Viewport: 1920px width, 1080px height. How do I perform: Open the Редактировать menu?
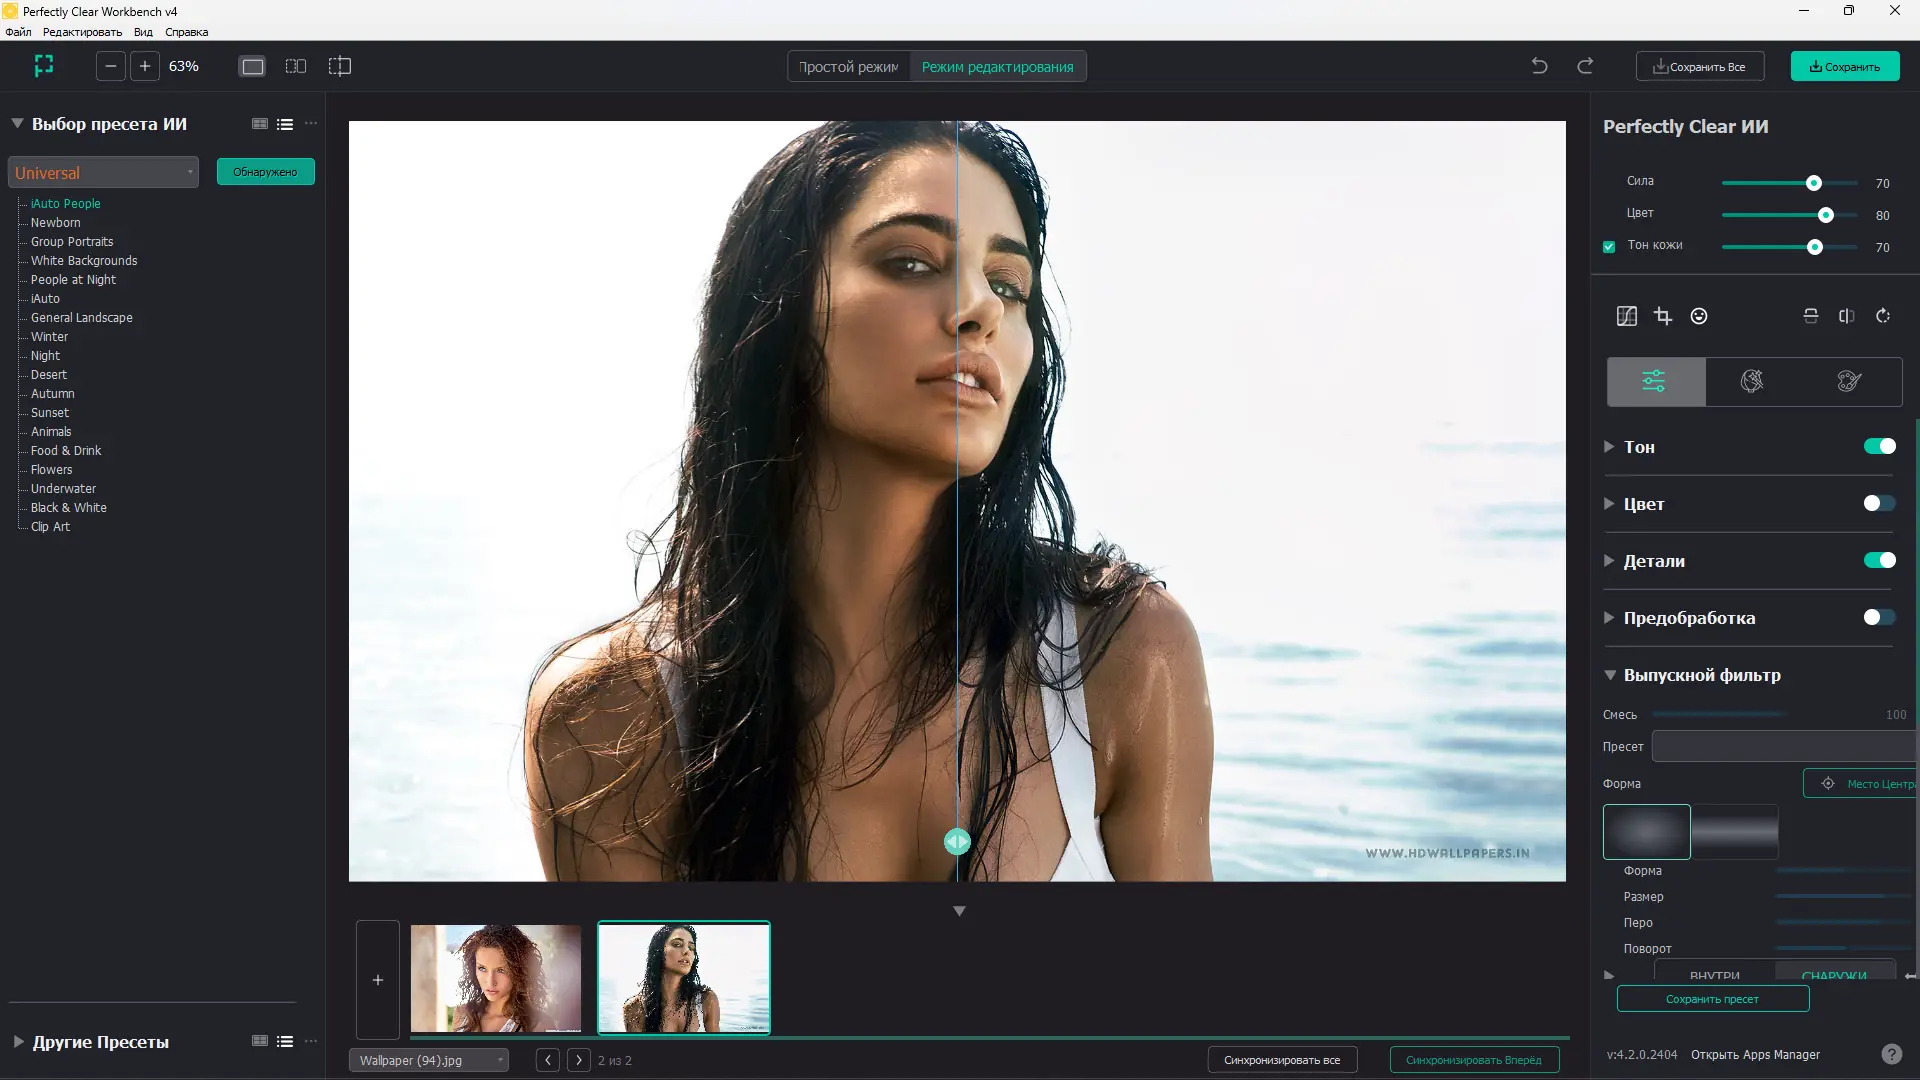click(x=82, y=32)
